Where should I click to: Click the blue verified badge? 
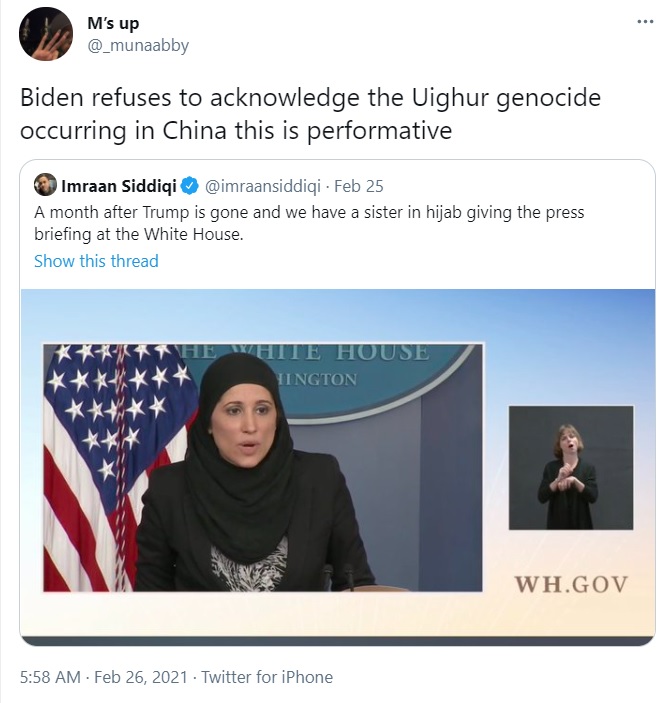point(189,186)
